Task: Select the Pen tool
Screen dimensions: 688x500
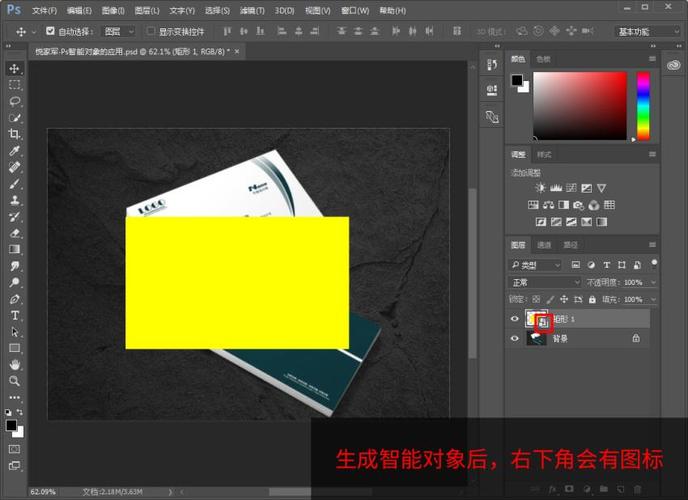Action: (14, 299)
